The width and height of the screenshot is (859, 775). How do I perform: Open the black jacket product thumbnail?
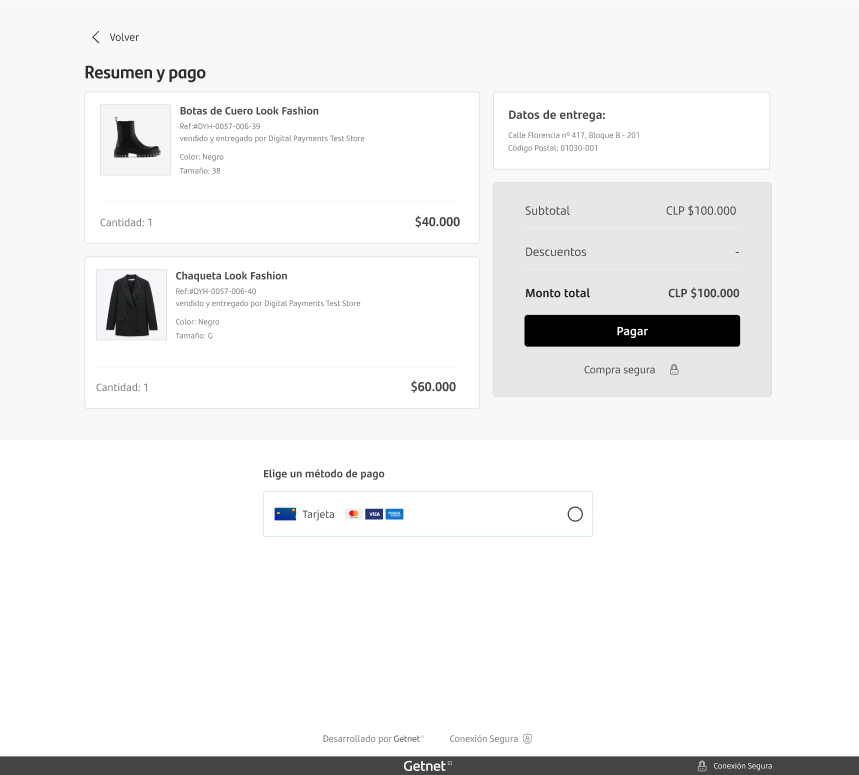coord(131,305)
